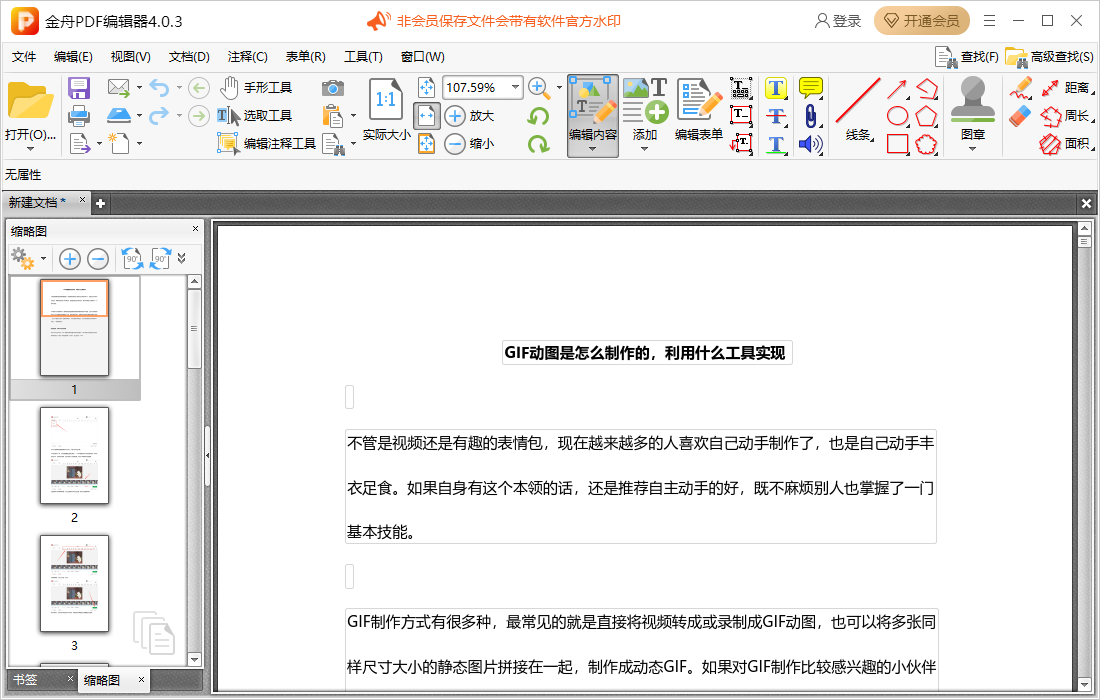Screen dimensions: 1100x700
Task: Select page 2 thumbnail in the sidebar
Action: pos(74,456)
